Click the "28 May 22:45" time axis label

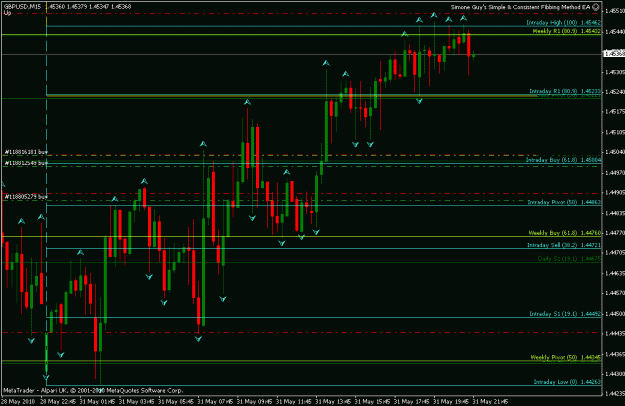[58, 401]
